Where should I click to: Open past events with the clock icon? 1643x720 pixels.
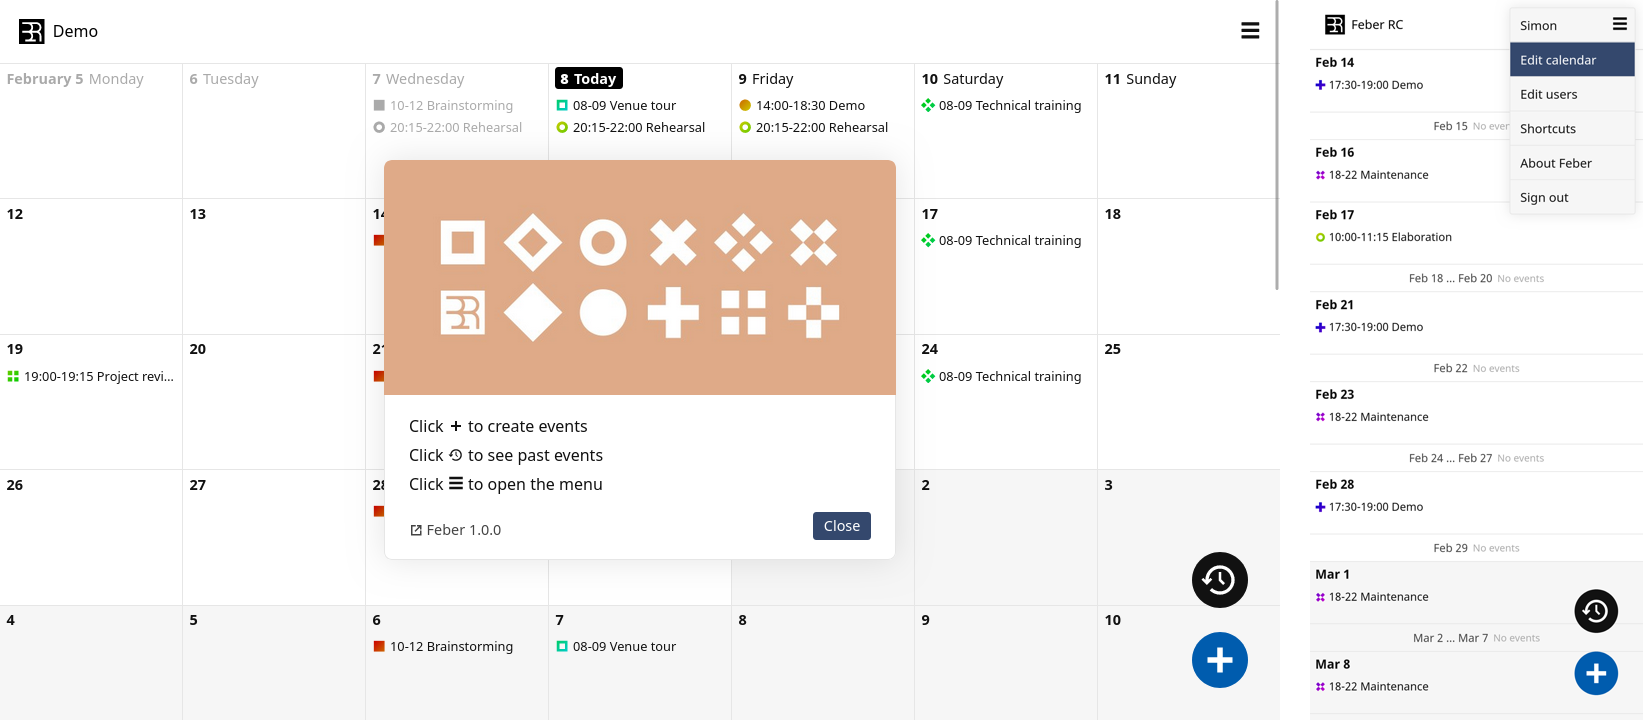pos(1219,580)
